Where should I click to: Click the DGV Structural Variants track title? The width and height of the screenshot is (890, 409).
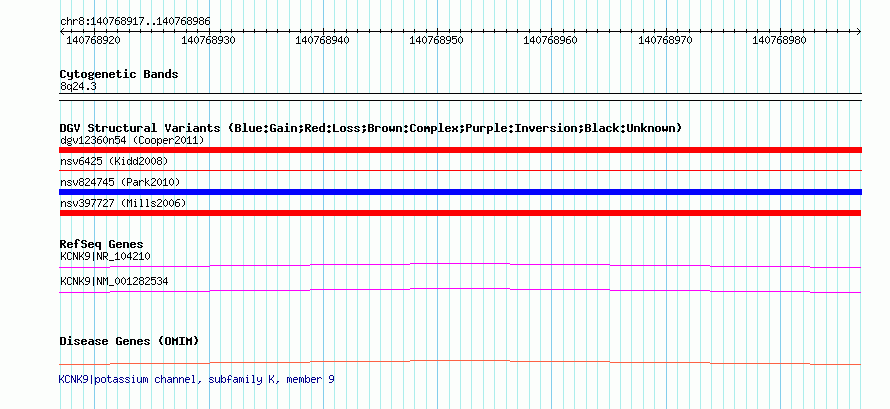[x=371, y=128]
